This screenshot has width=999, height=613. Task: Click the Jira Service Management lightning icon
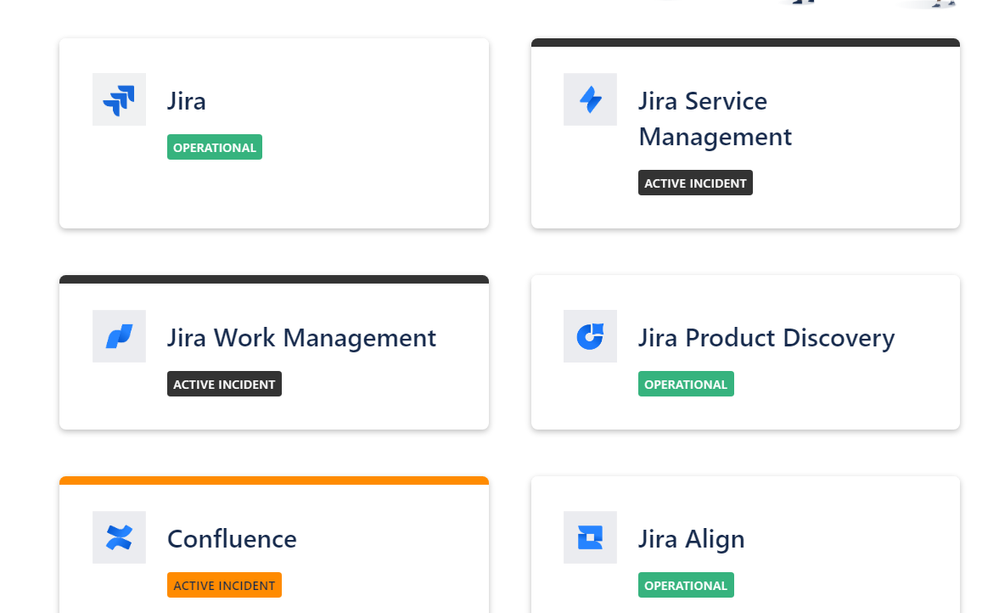click(x=590, y=99)
